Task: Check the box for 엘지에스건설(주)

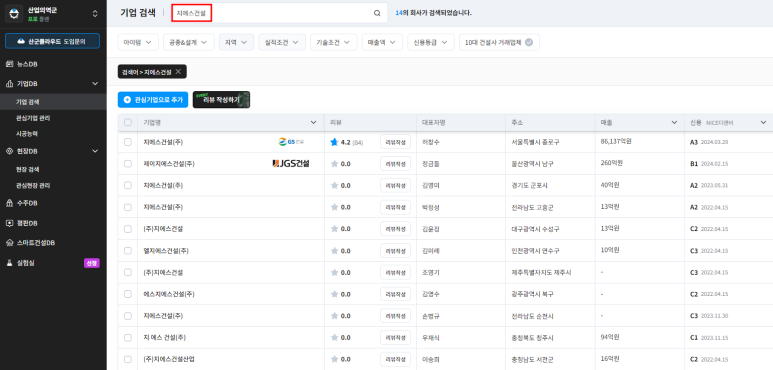Action: click(128, 251)
